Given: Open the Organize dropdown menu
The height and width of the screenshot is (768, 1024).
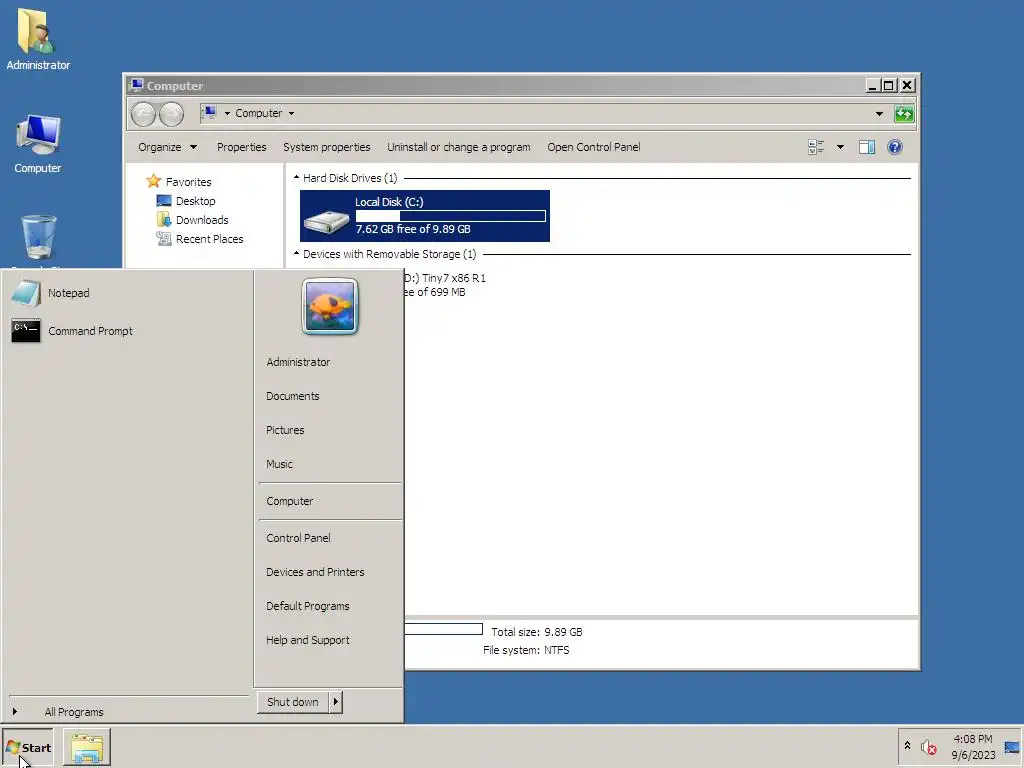Looking at the screenshot, I should [167, 147].
